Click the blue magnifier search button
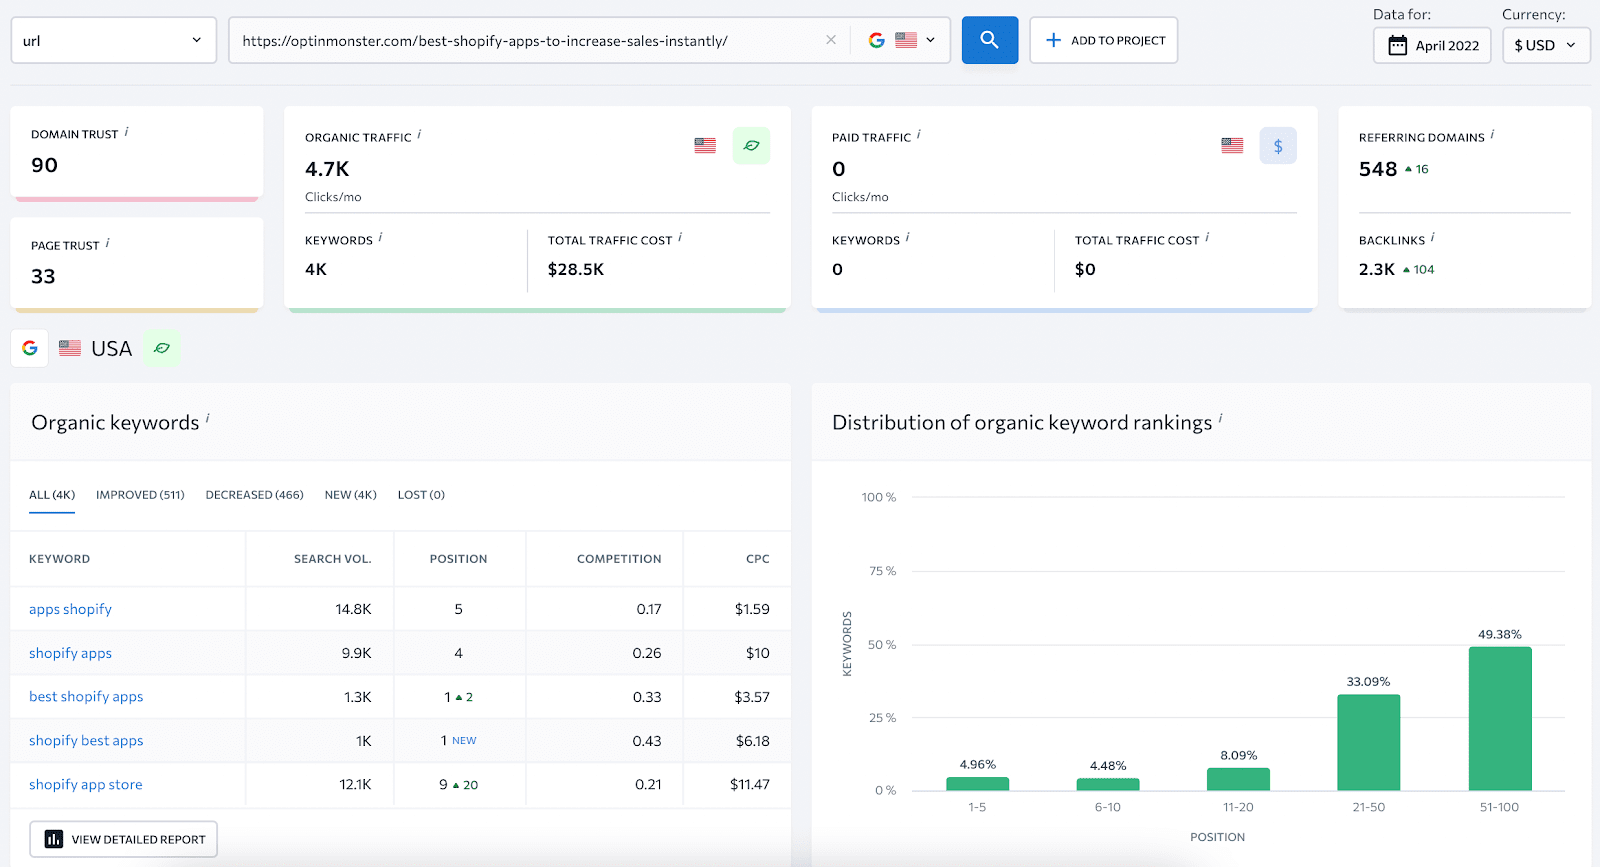1600x867 pixels. [989, 40]
